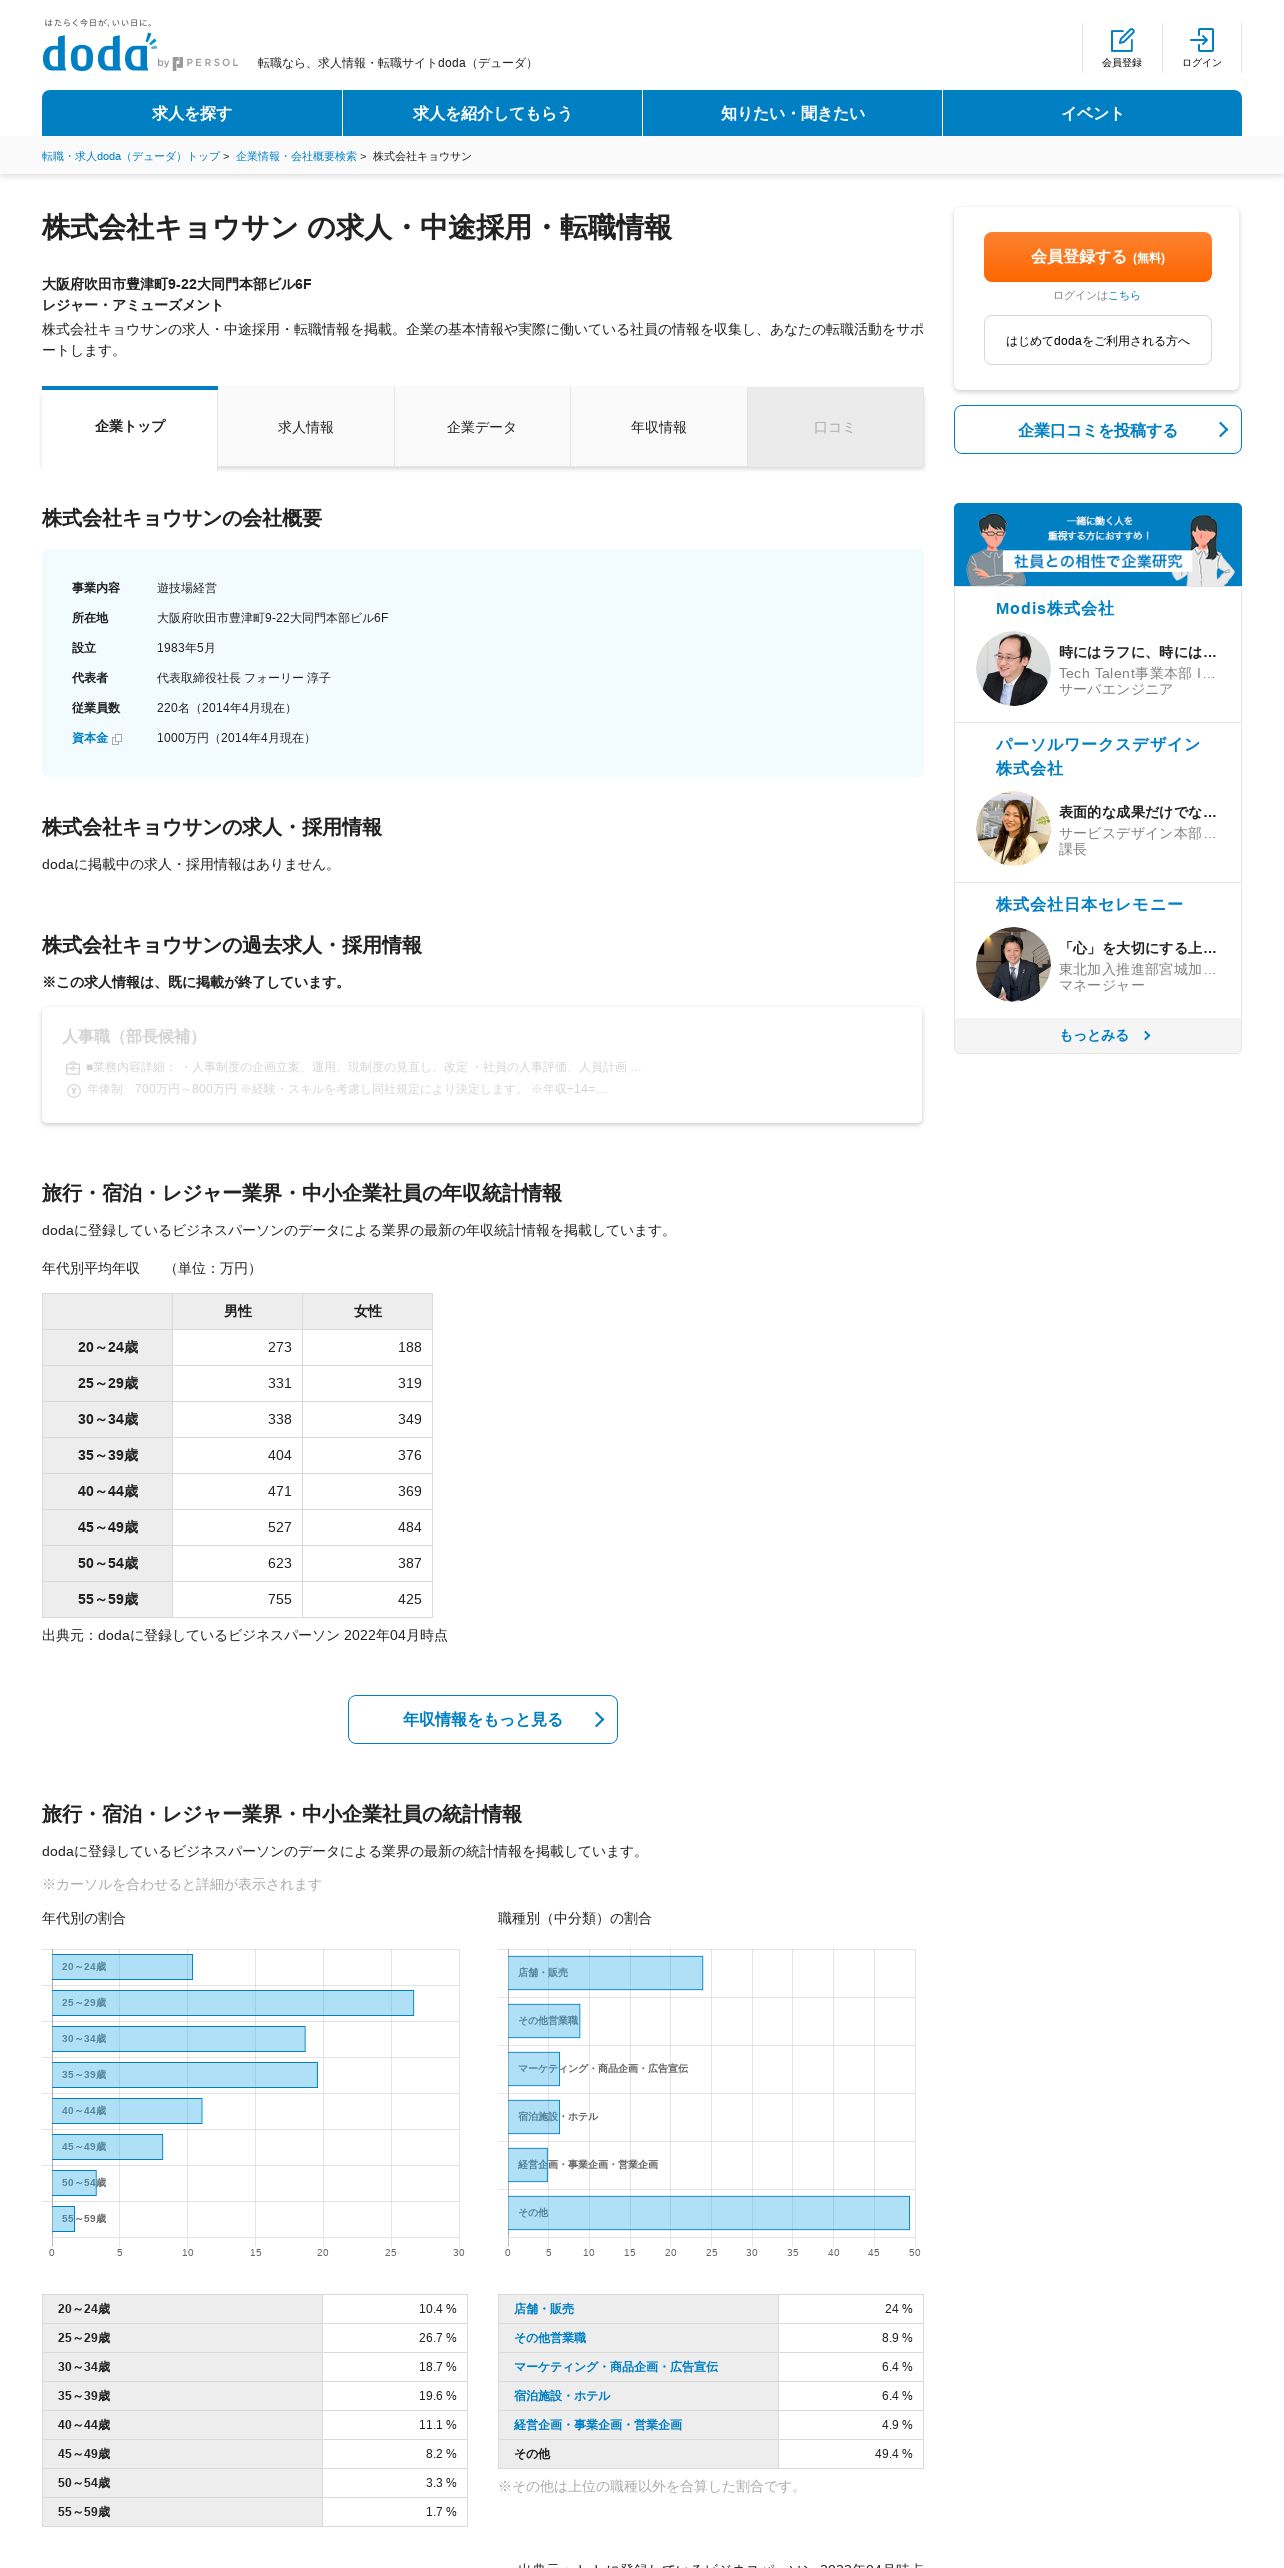Switch to the 年収情報 tab
Viewport: 1284px width, 2568px height.
point(659,427)
